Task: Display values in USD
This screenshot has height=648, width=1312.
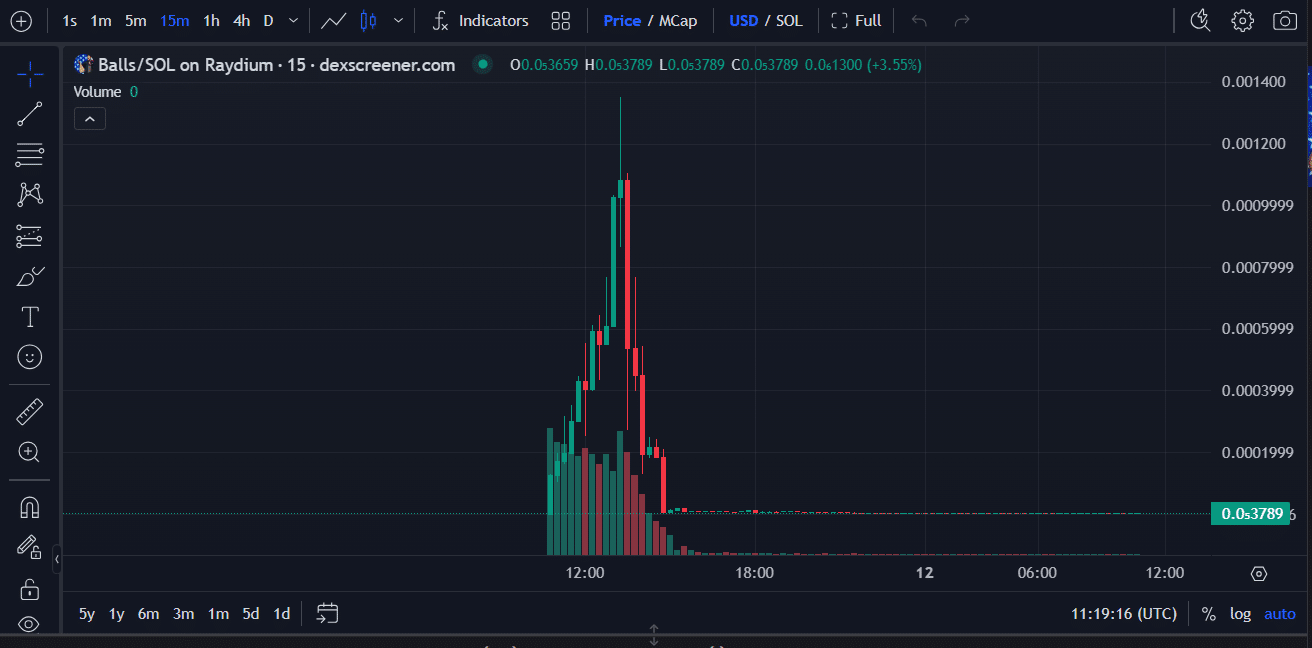Action: (743, 20)
